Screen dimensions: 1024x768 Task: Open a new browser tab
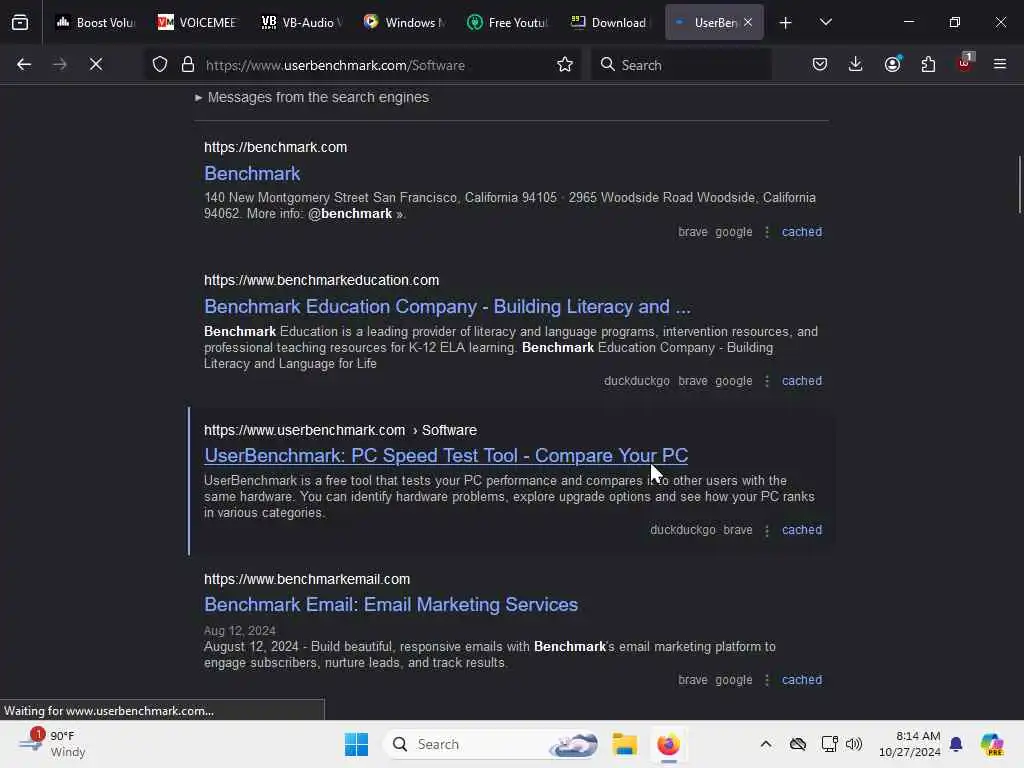pyautogui.click(x=786, y=22)
